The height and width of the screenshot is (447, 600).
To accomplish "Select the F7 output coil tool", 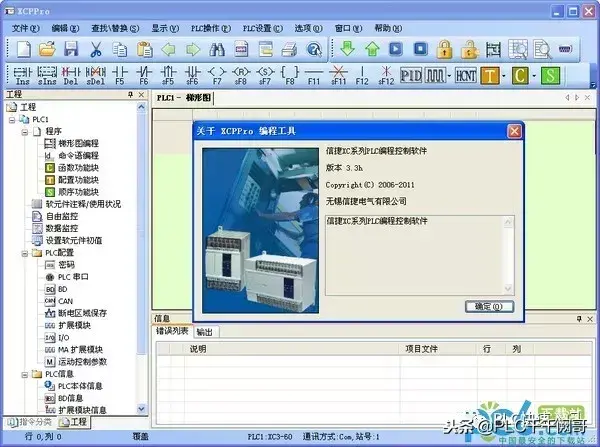I will (x=217, y=76).
